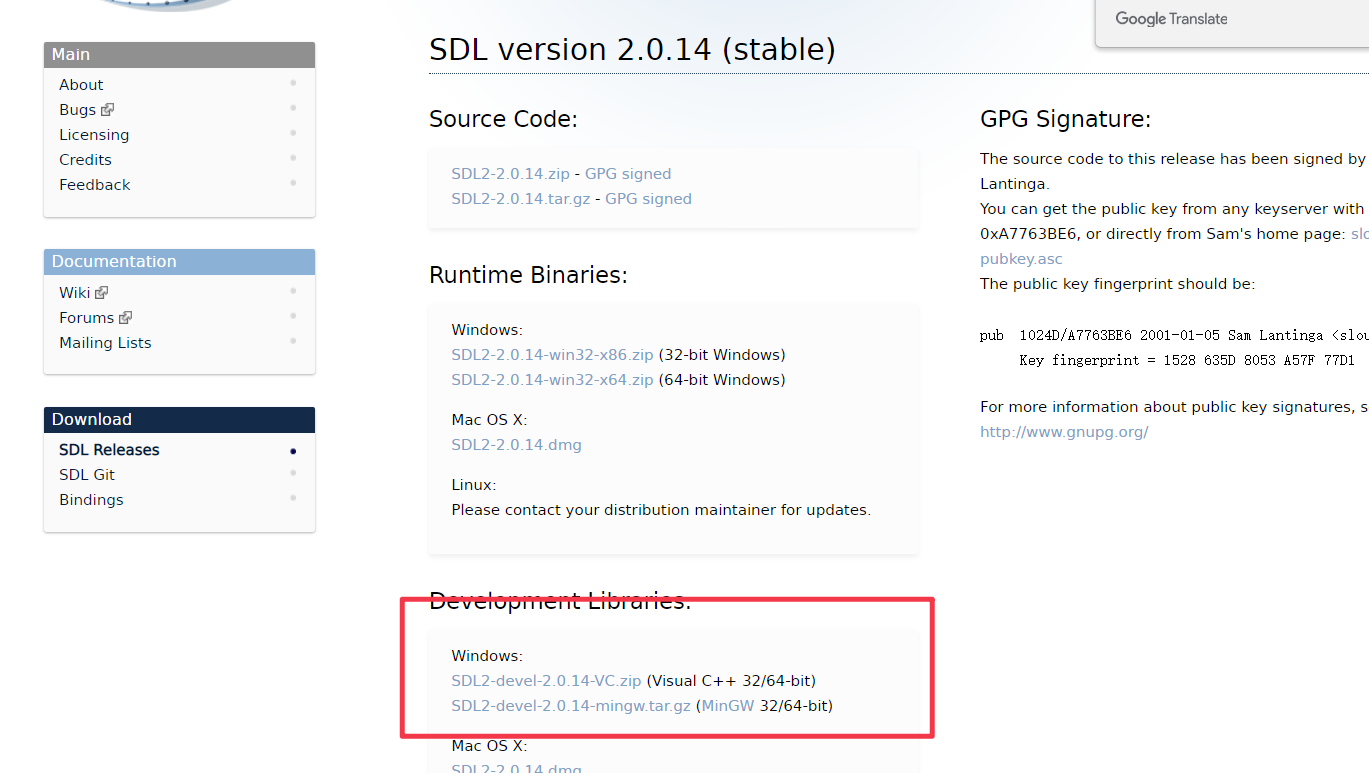Image resolution: width=1369 pixels, height=773 pixels.
Task: Open the Licensing page
Action: [x=93, y=134]
